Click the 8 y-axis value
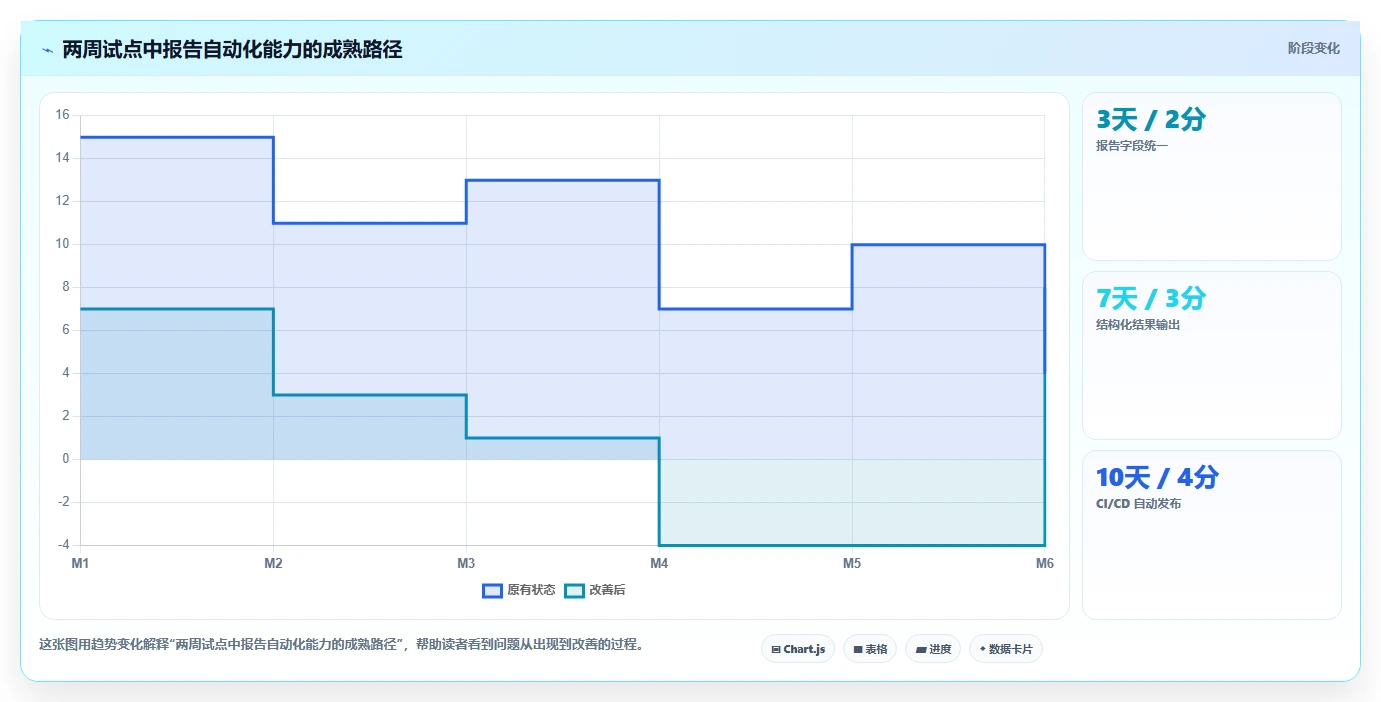 tap(65, 287)
